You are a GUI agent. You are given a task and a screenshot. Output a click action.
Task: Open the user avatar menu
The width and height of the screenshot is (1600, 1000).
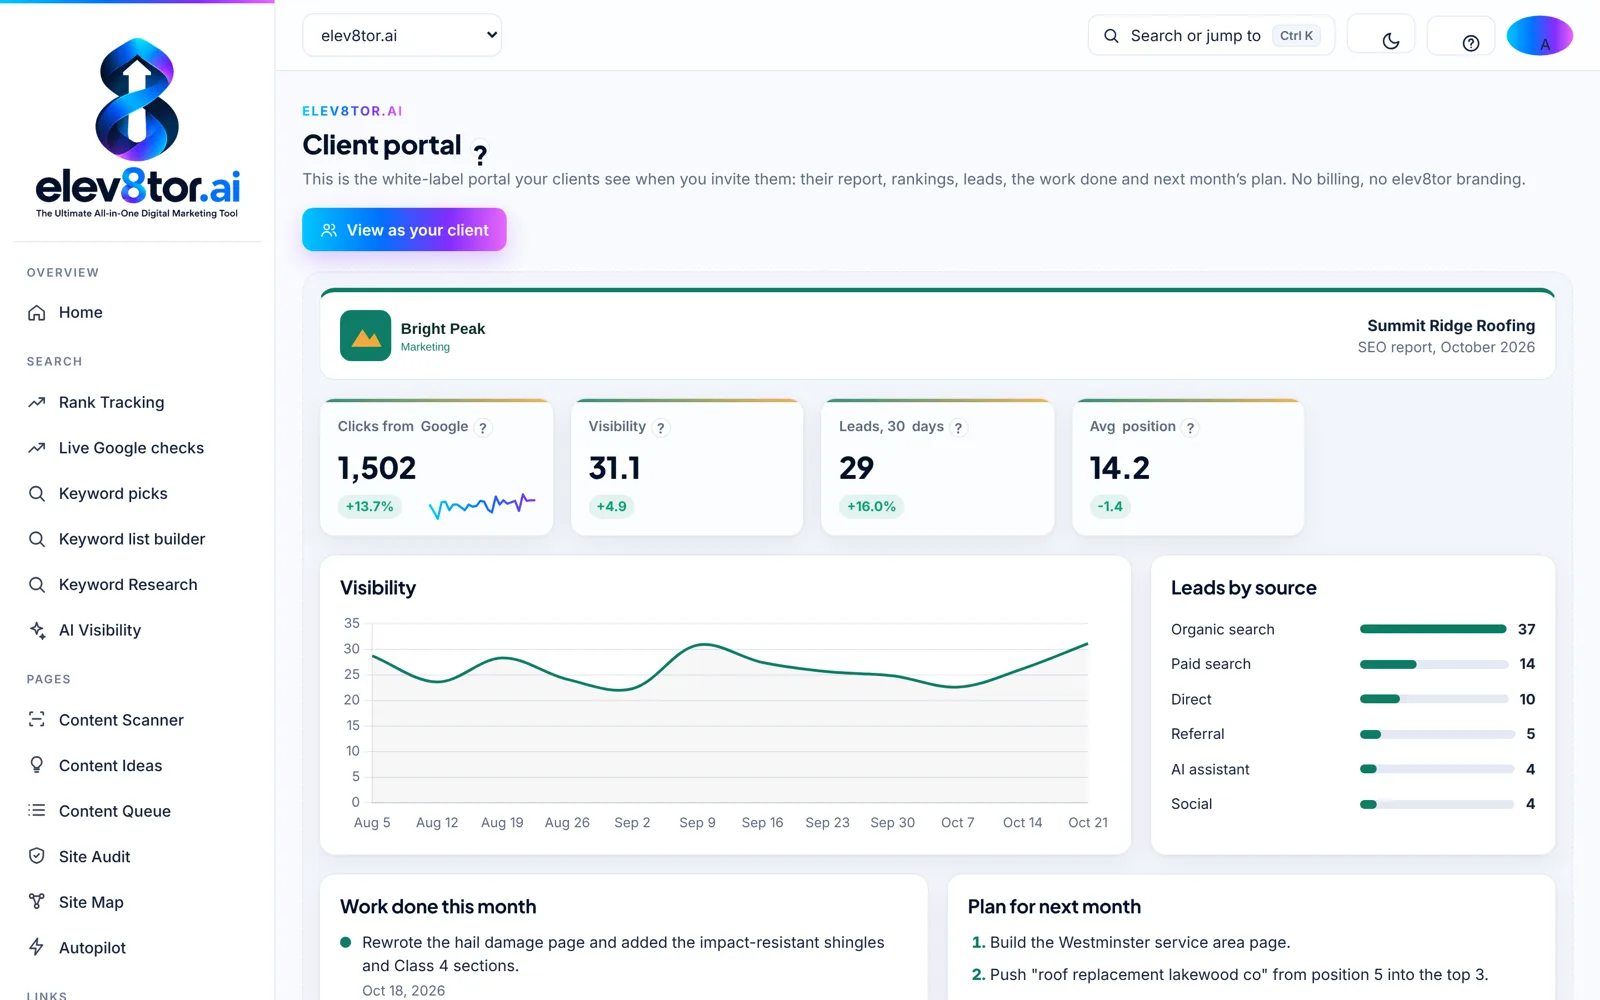[1540, 36]
